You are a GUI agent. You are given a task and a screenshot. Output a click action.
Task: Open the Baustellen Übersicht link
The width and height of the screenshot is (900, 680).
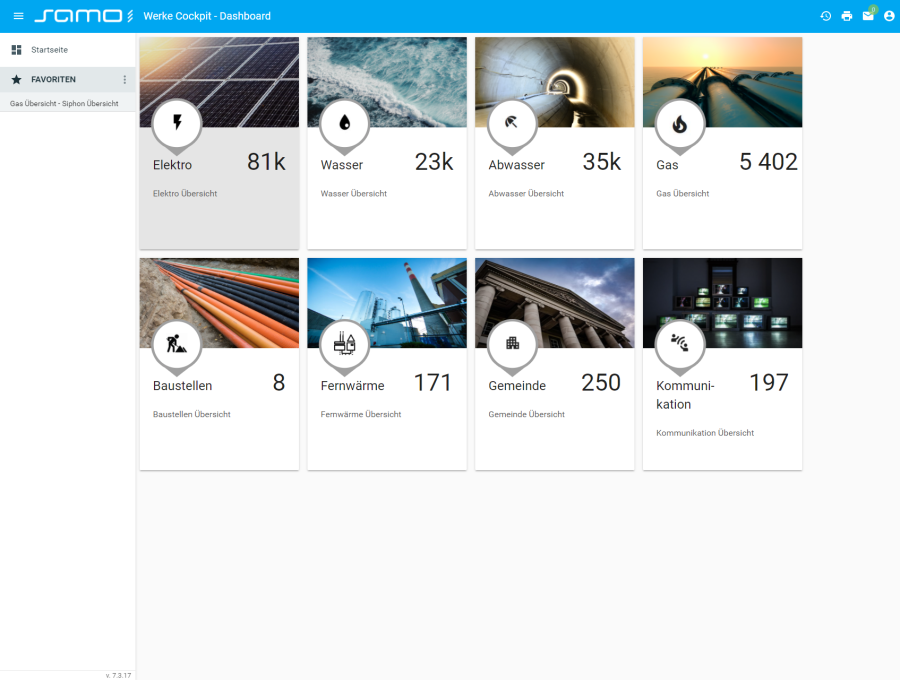click(192, 414)
